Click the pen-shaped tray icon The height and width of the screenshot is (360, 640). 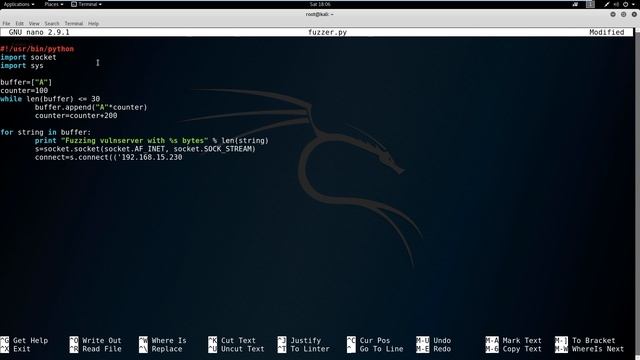(x=607, y=4)
